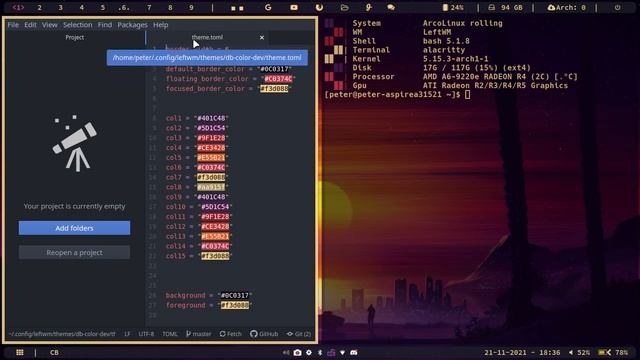Open the Edit menu

pos(30,25)
